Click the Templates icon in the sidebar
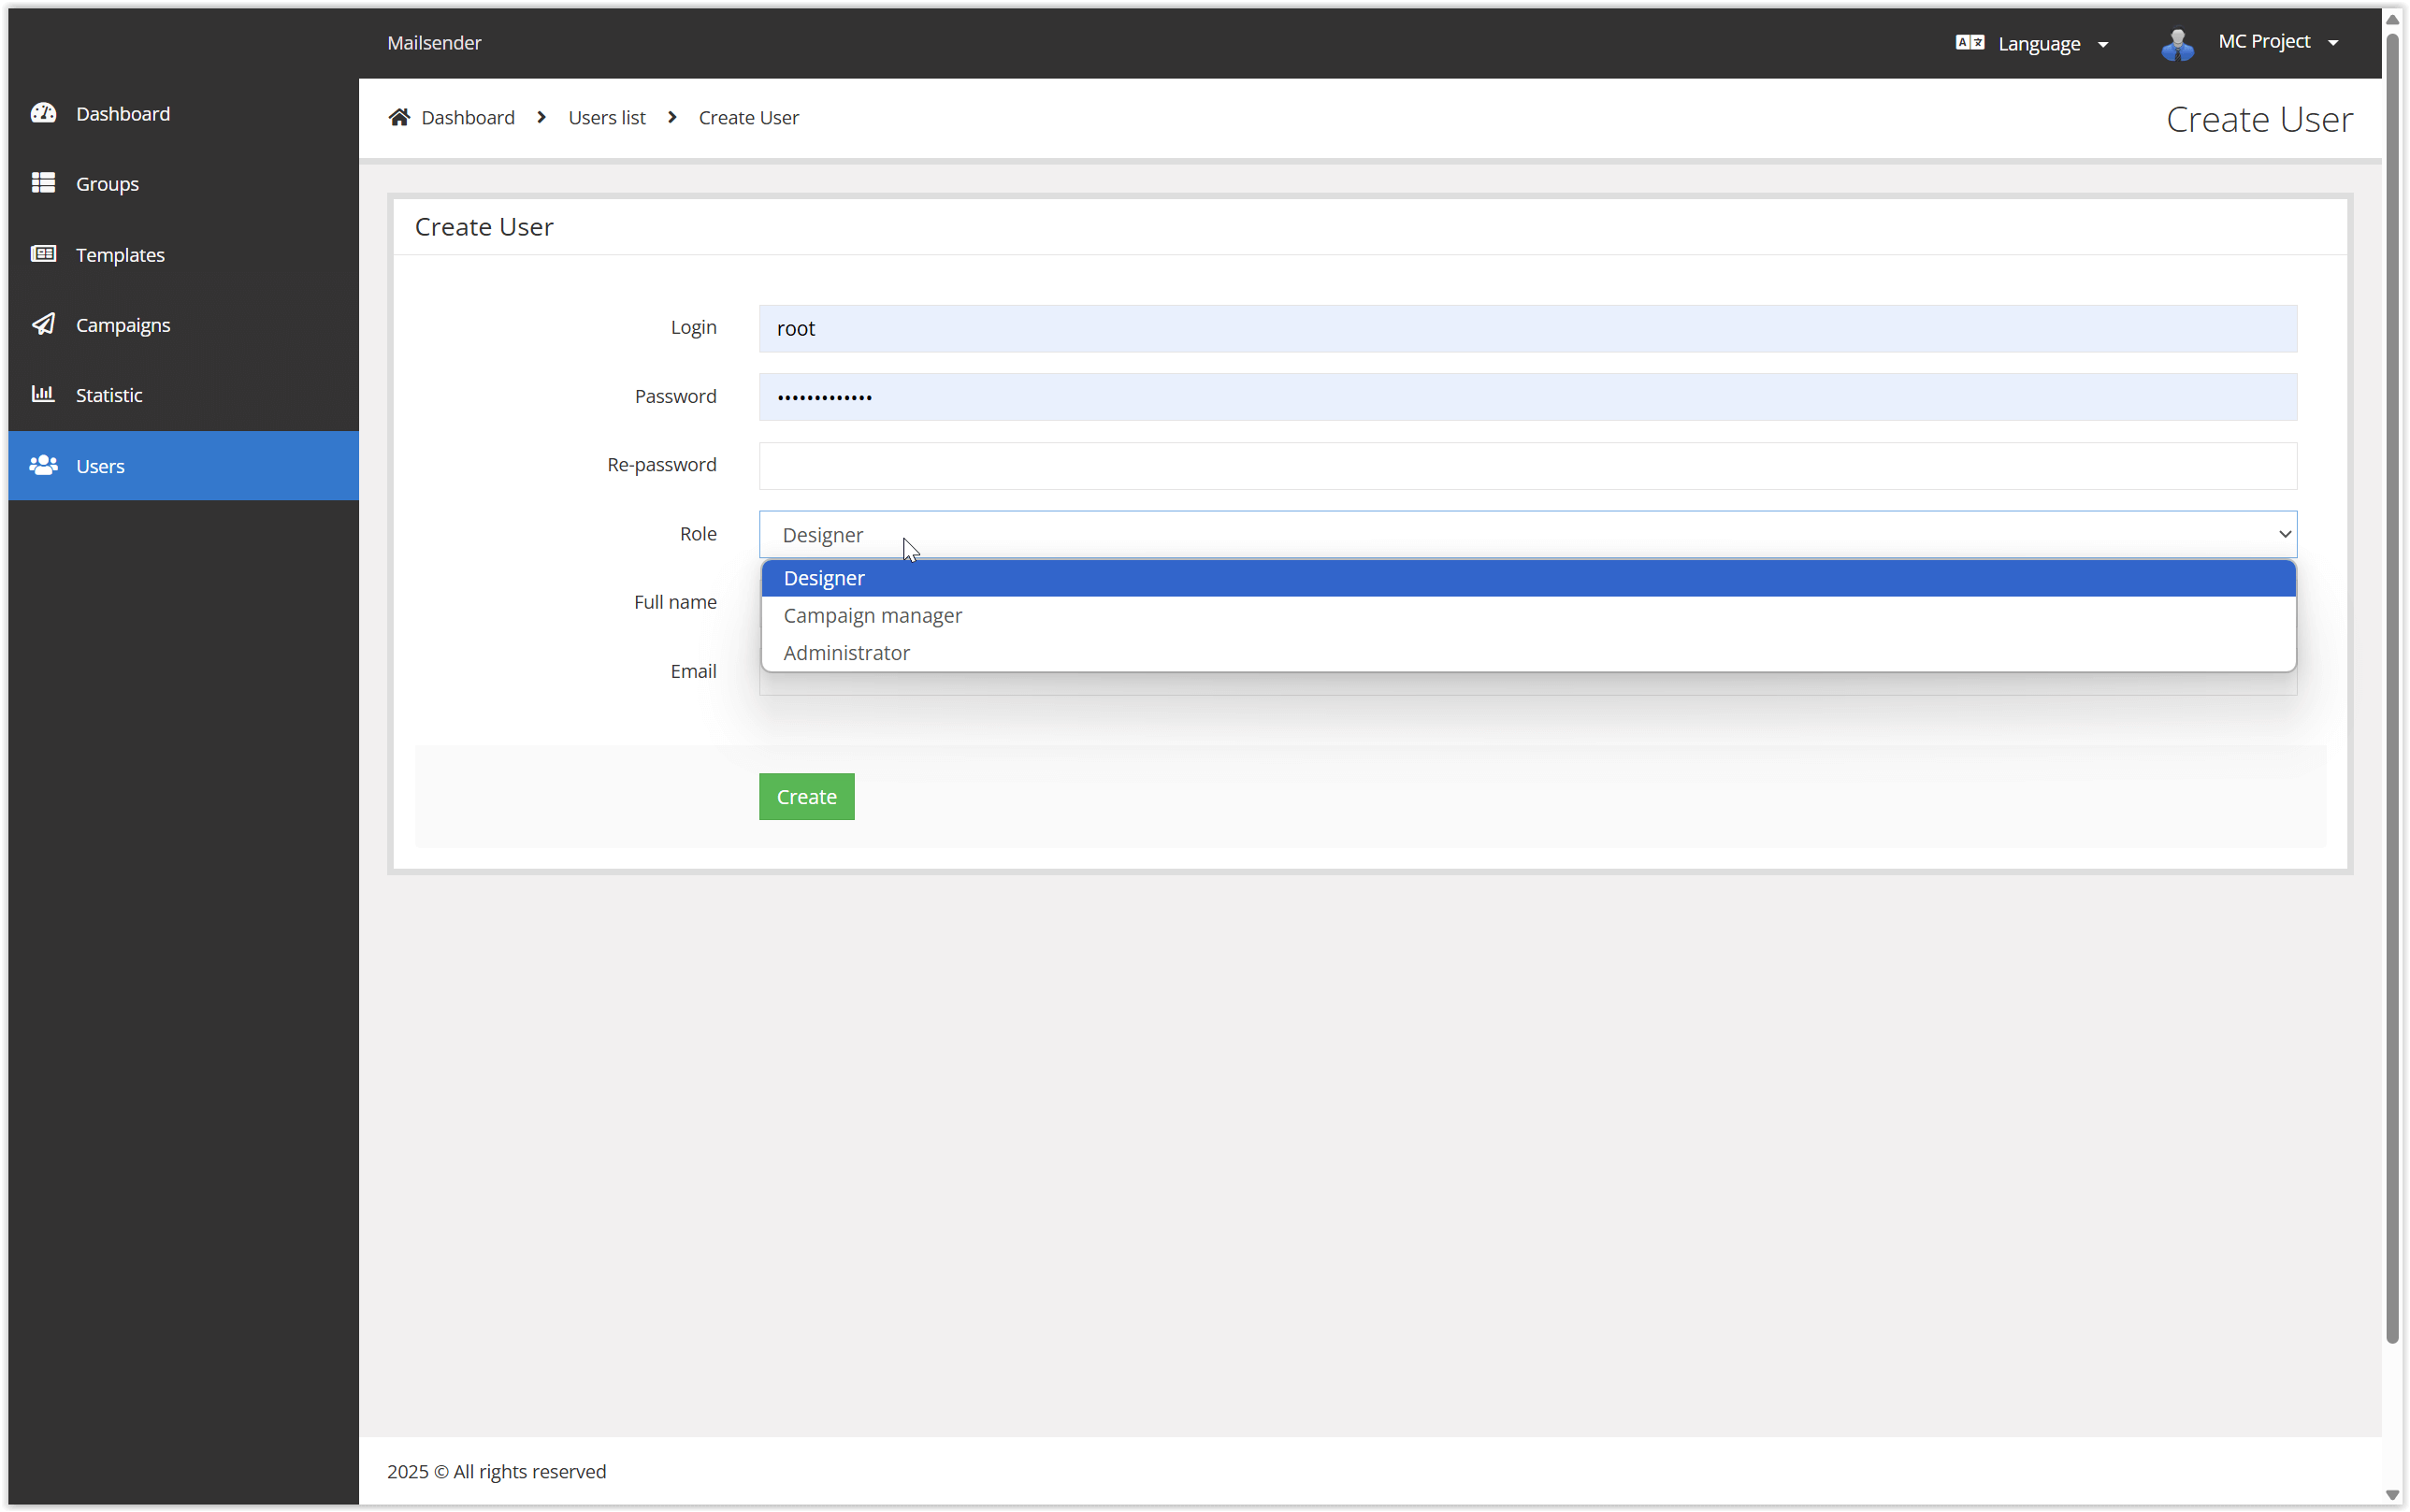Viewport: 2410px width, 1512px height. click(x=44, y=254)
